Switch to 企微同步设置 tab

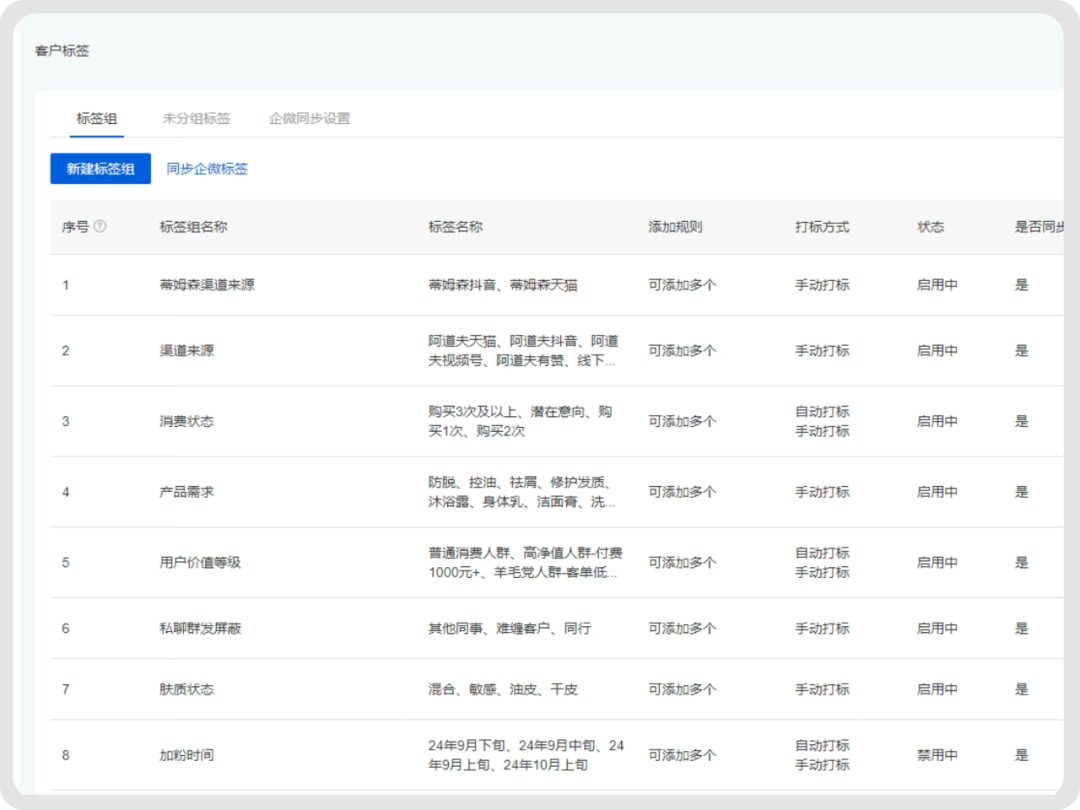pos(309,118)
